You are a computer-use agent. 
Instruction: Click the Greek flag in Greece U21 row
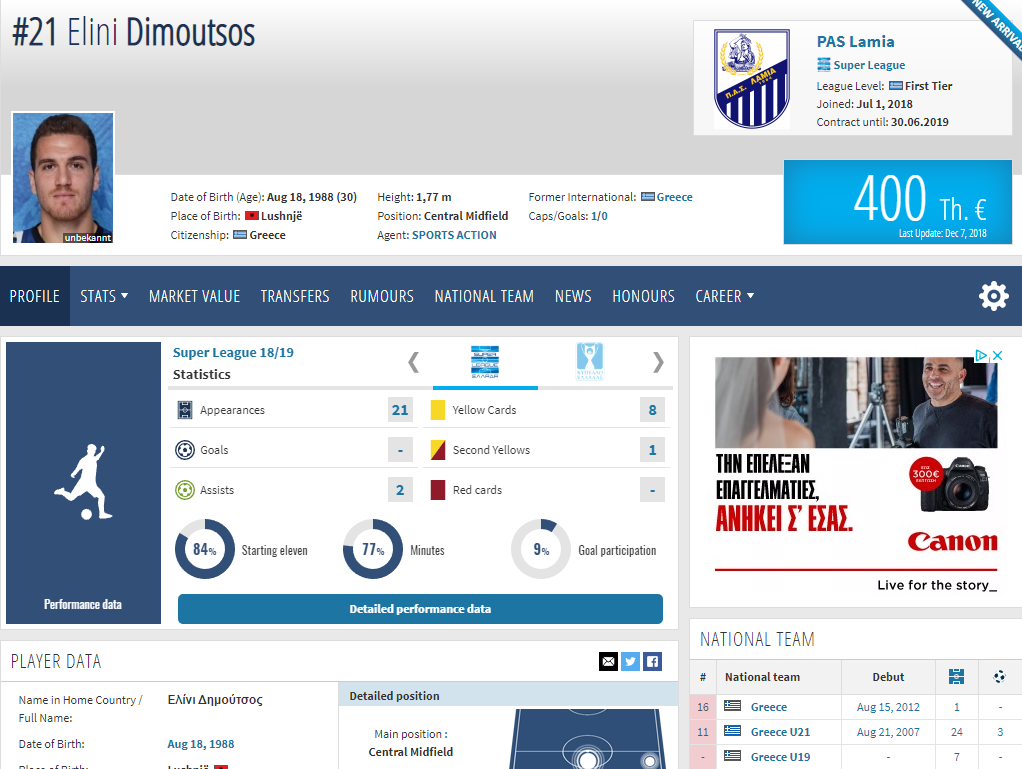click(733, 731)
